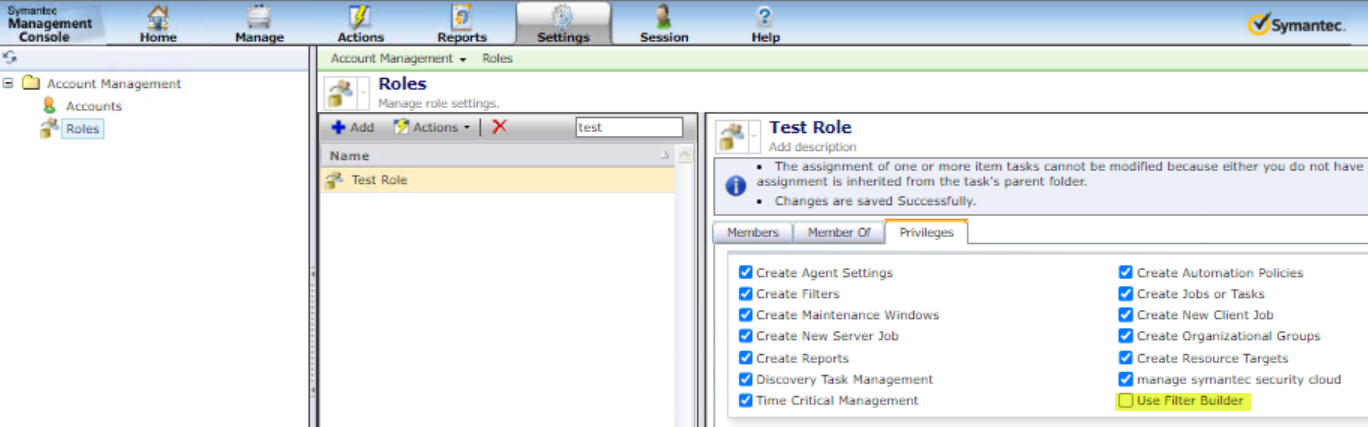Click the Test Role title heading
The image size is (1368, 427).
[810, 127]
